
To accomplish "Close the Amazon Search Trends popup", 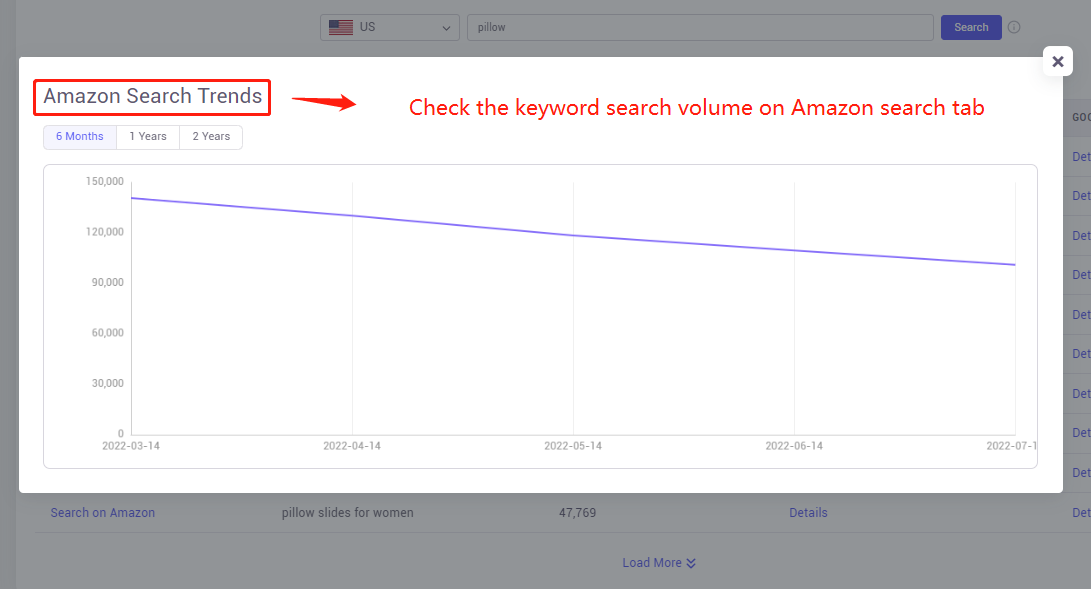I will [x=1058, y=61].
